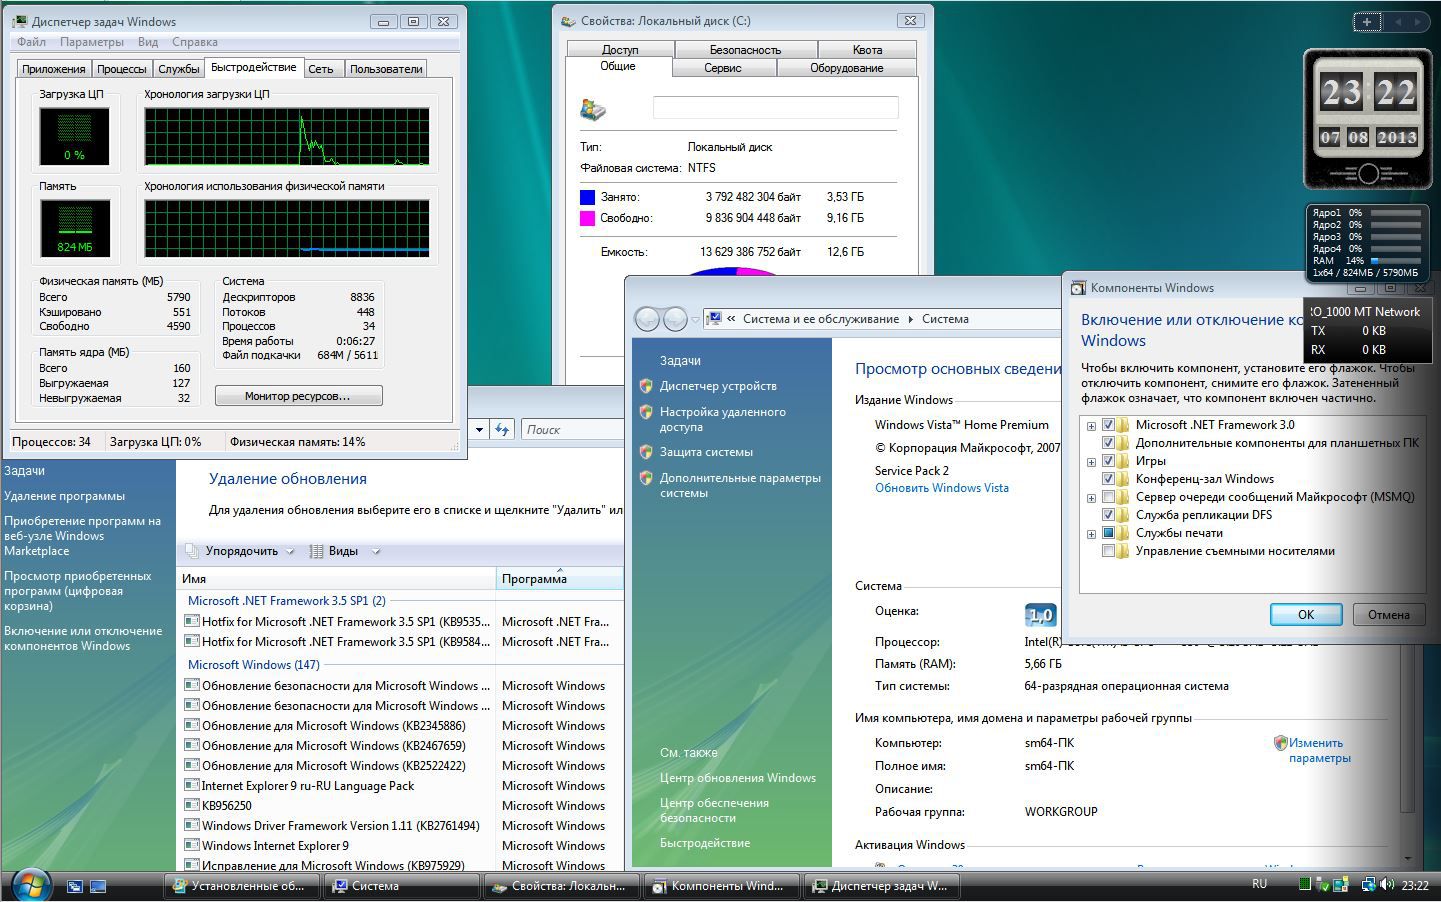Open the Виды dropdown arrow
The height and width of the screenshot is (902, 1441).
tap(376, 551)
